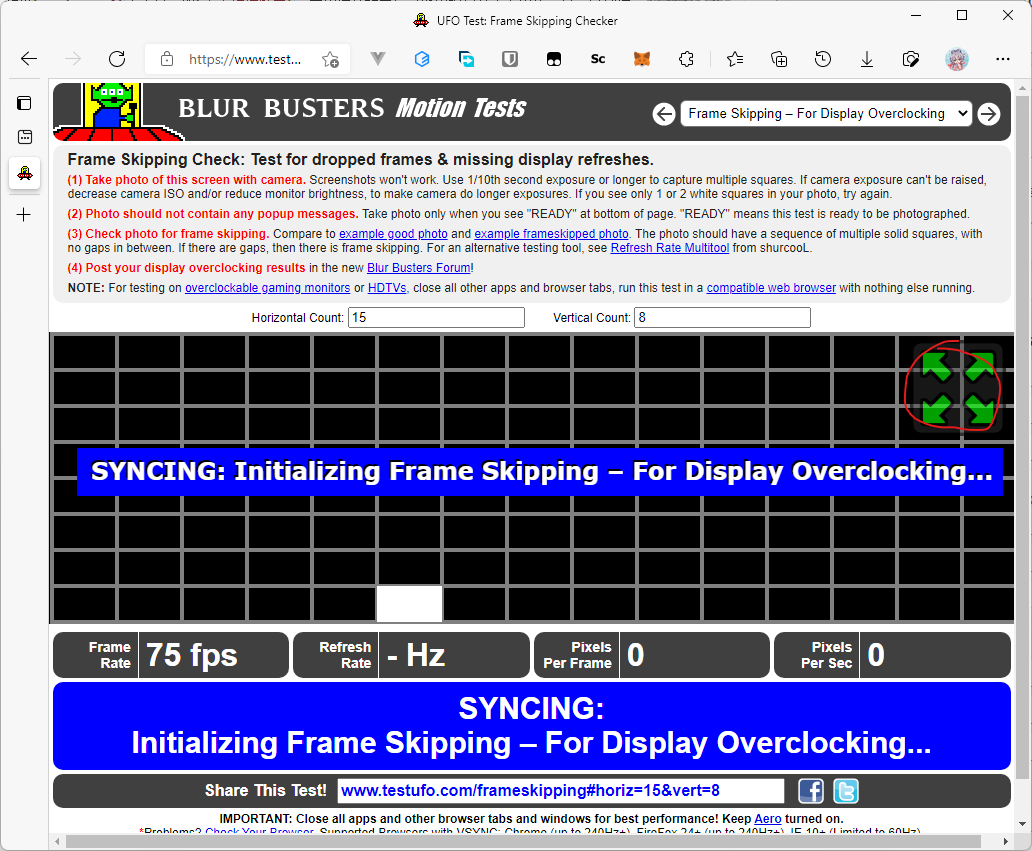Viewport: 1032px width, 851px height.
Task: Click the previous test left arrow button
Action: pos(664,114)
